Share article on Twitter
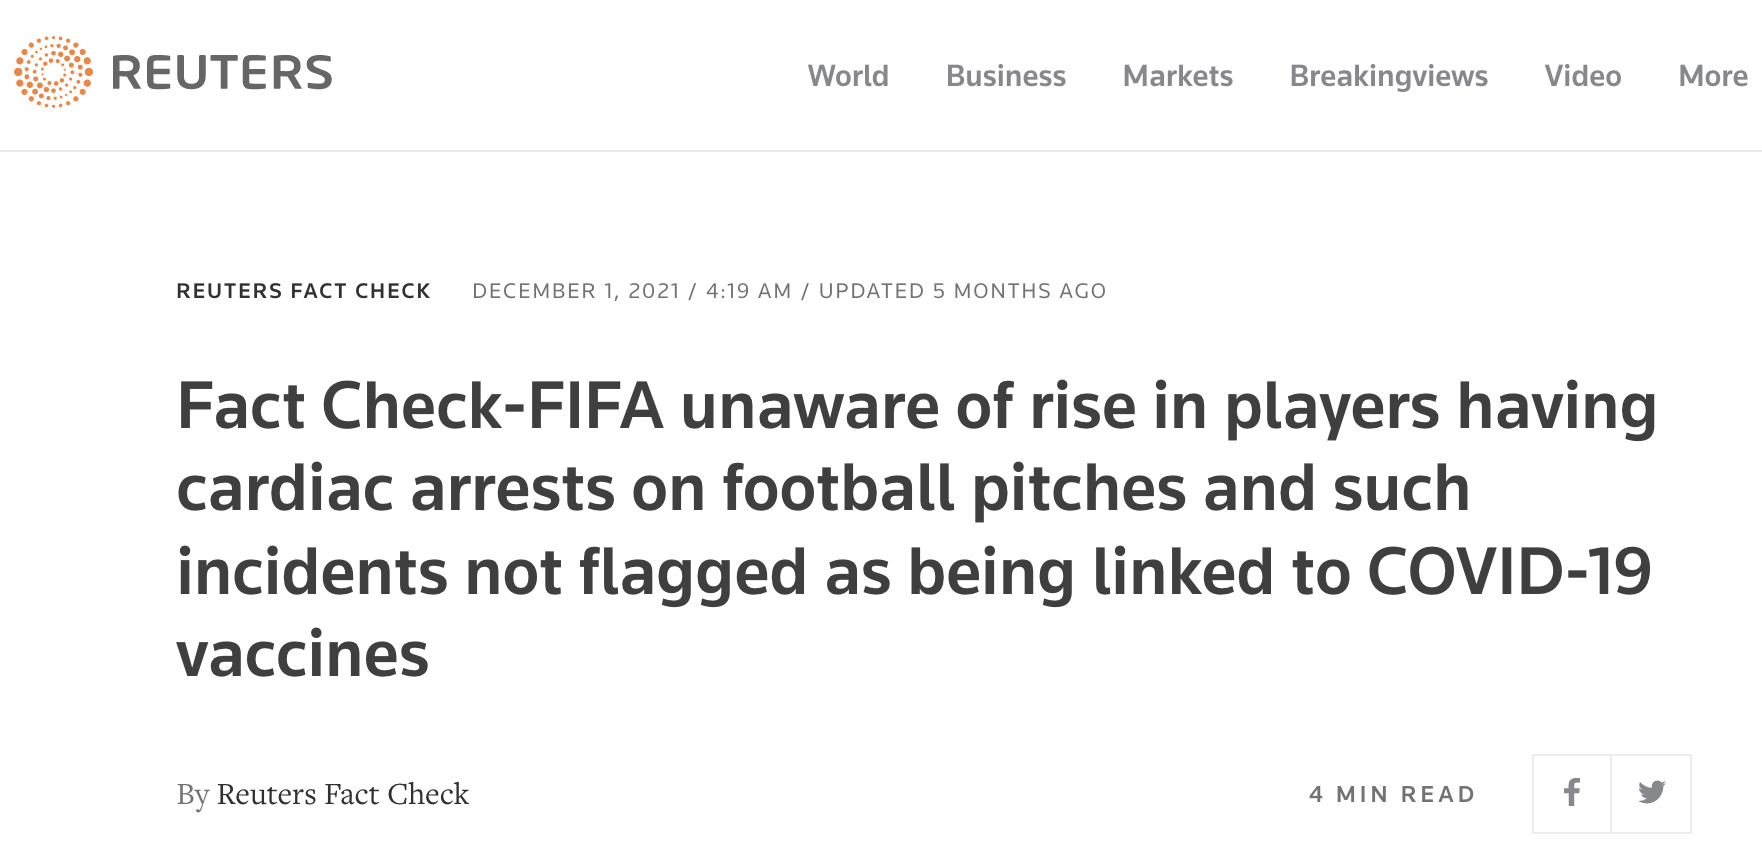Viewport: 1762px width, 864px height. pos(1651,794)
